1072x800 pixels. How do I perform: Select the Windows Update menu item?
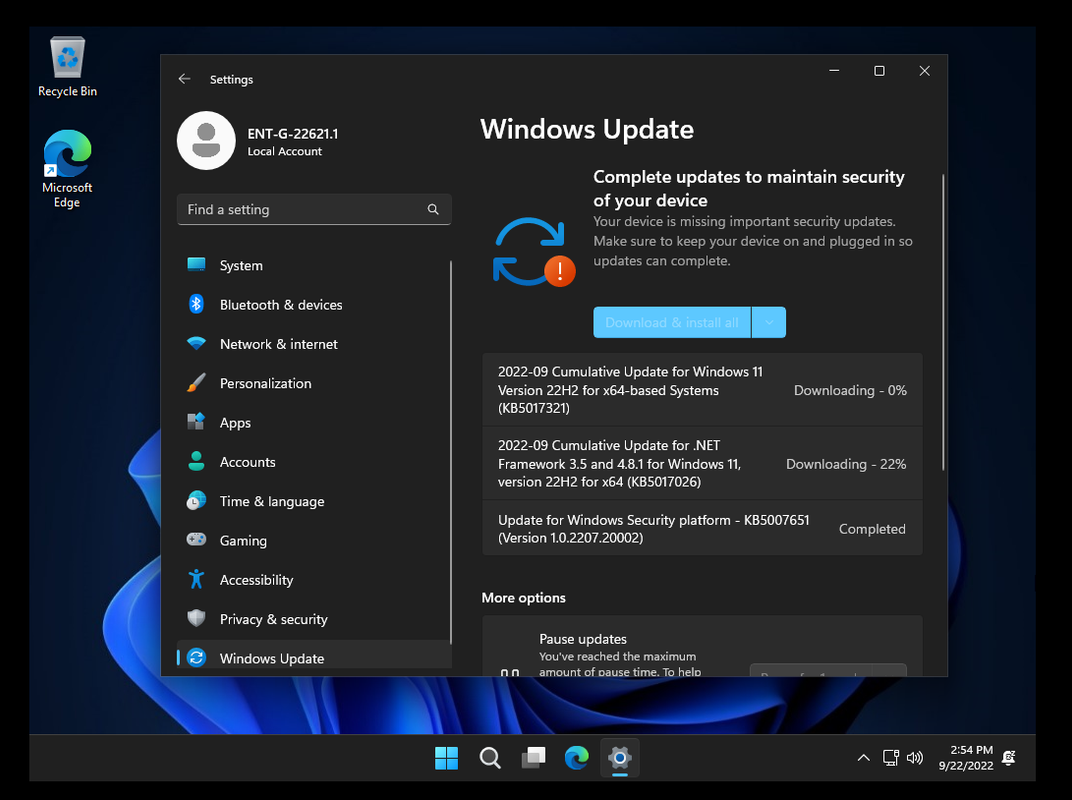pos(314,658)
